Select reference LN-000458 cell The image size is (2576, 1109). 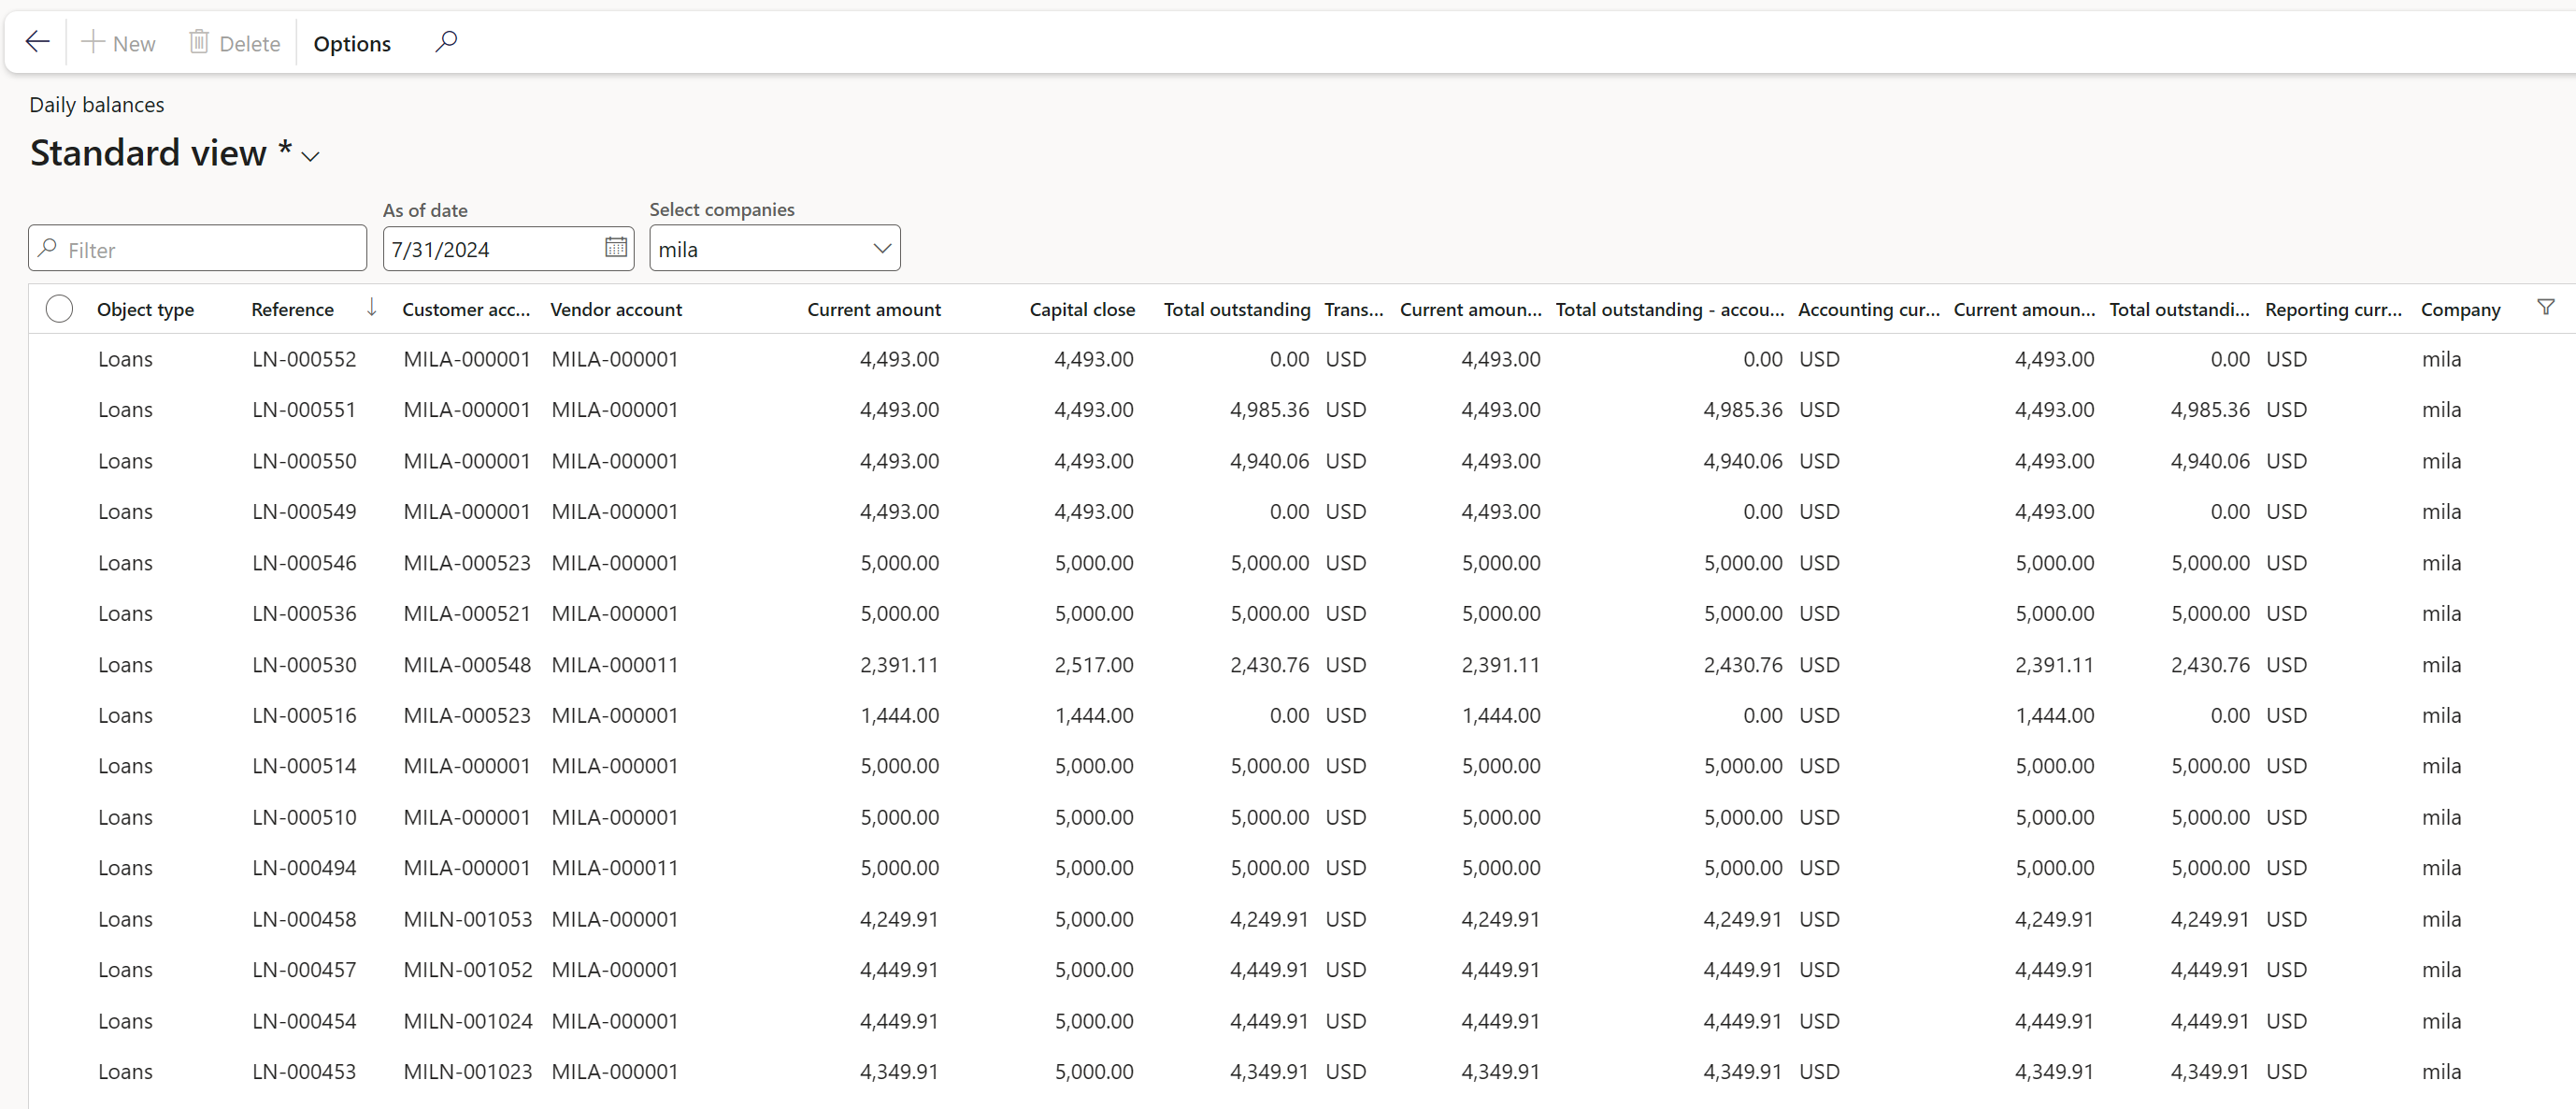[x=304, y=919]
